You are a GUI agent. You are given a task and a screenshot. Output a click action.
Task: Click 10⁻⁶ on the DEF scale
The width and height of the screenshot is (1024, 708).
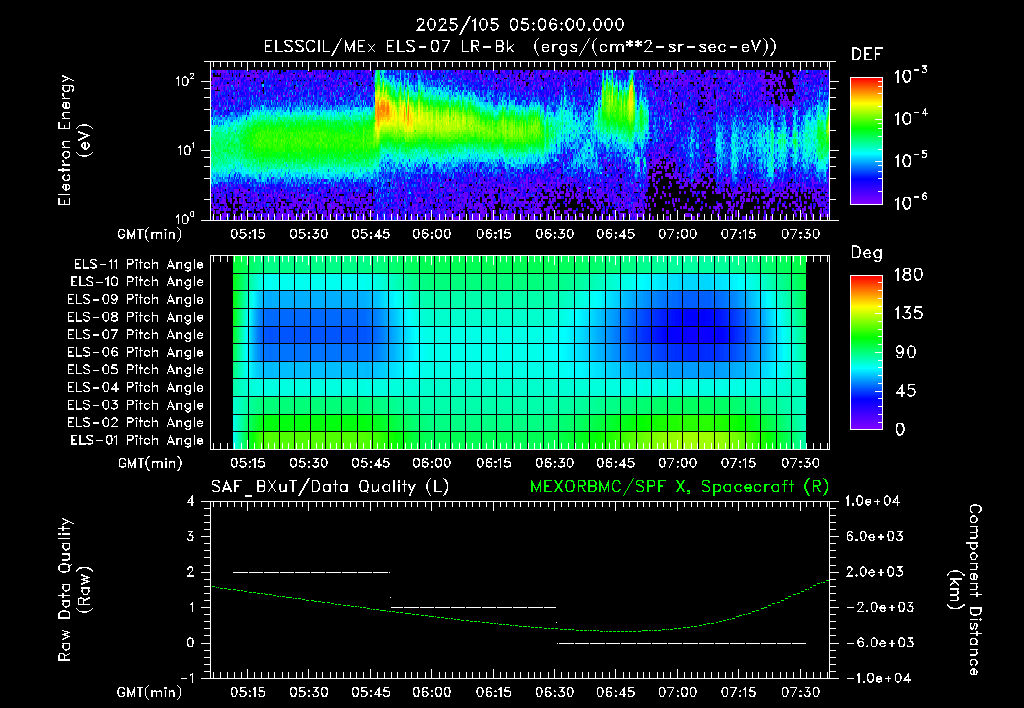(x=910, y=202)
